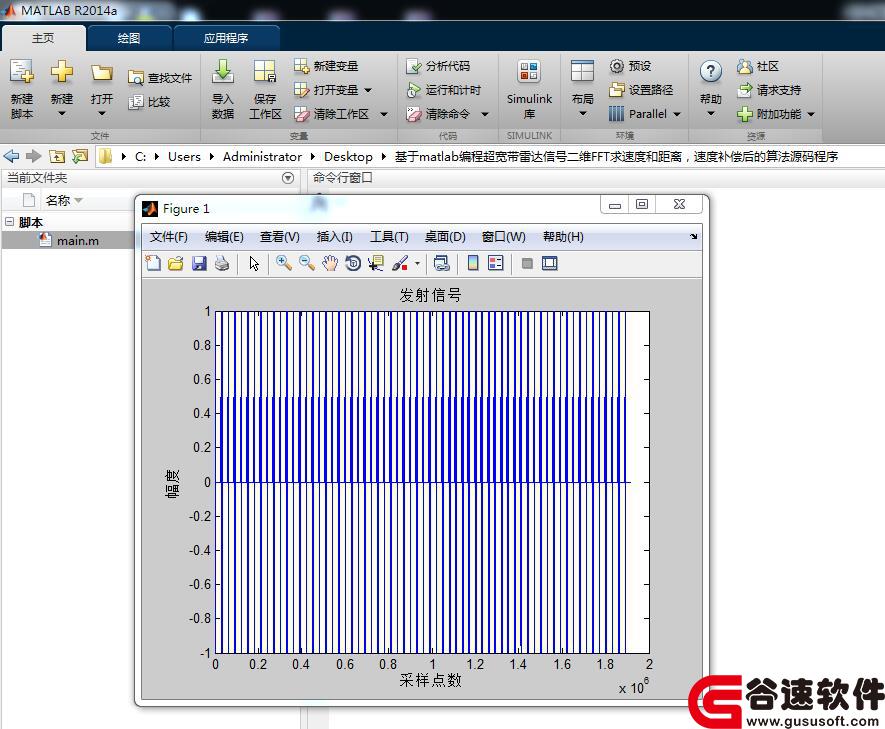Open the 窗口(W) menu in Figure 1
The image size is (885, 729).
click(503, 236)
